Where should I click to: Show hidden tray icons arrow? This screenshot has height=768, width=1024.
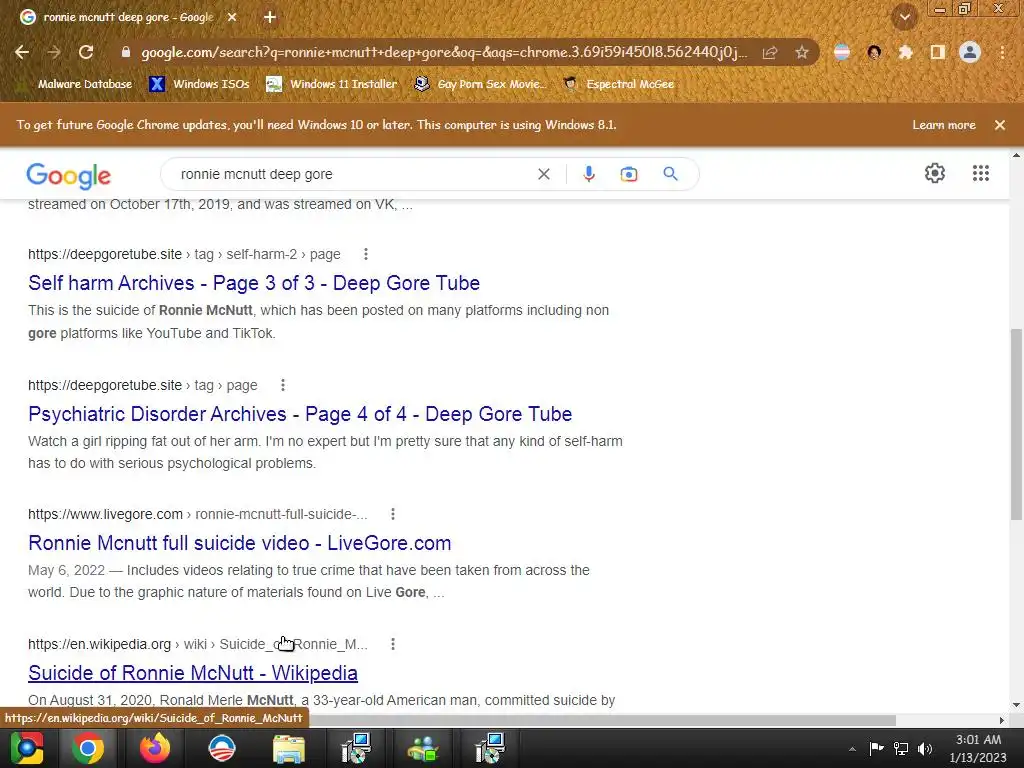click(x=852, y=748)
